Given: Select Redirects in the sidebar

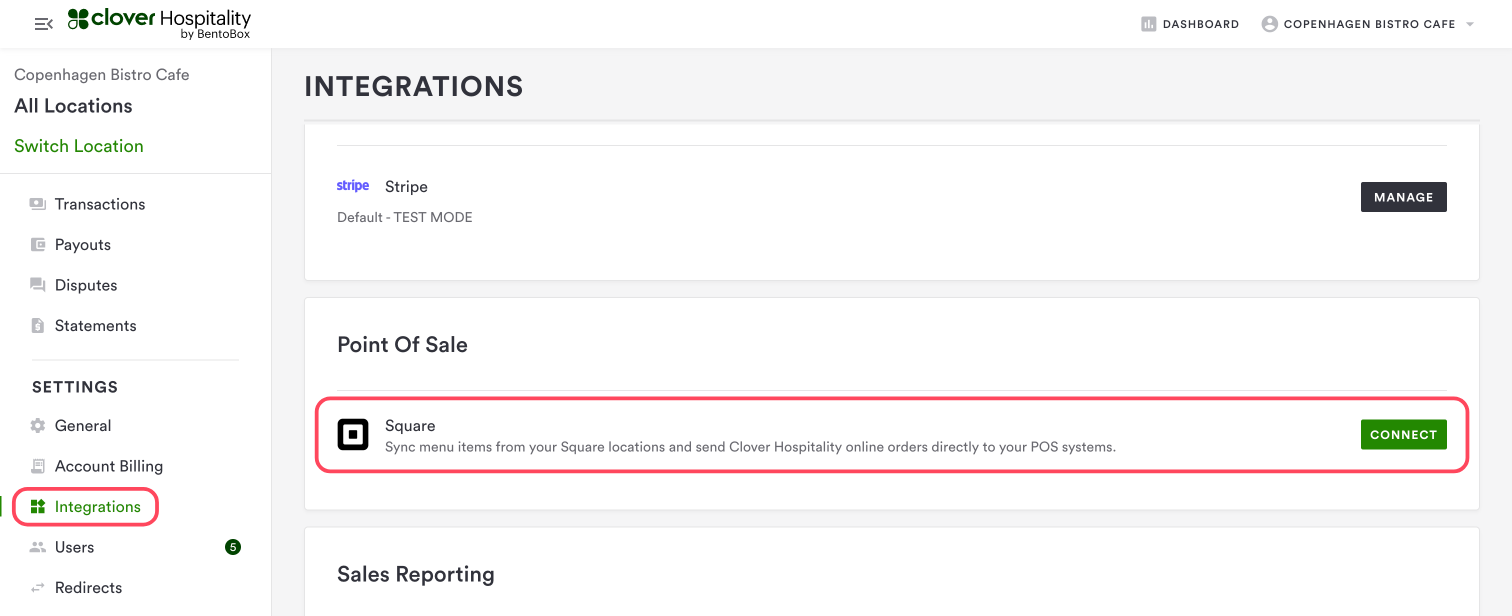Looking at the screenshot, I should click(x=88, y=588).
